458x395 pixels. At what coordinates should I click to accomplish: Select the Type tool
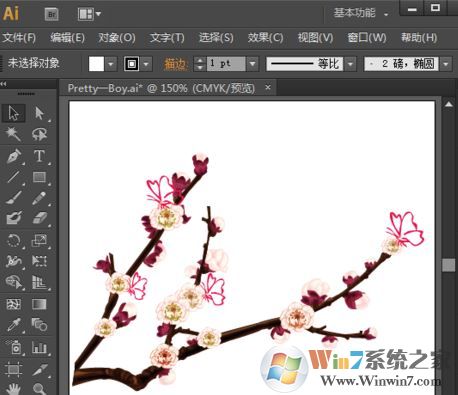coord(39,156)
